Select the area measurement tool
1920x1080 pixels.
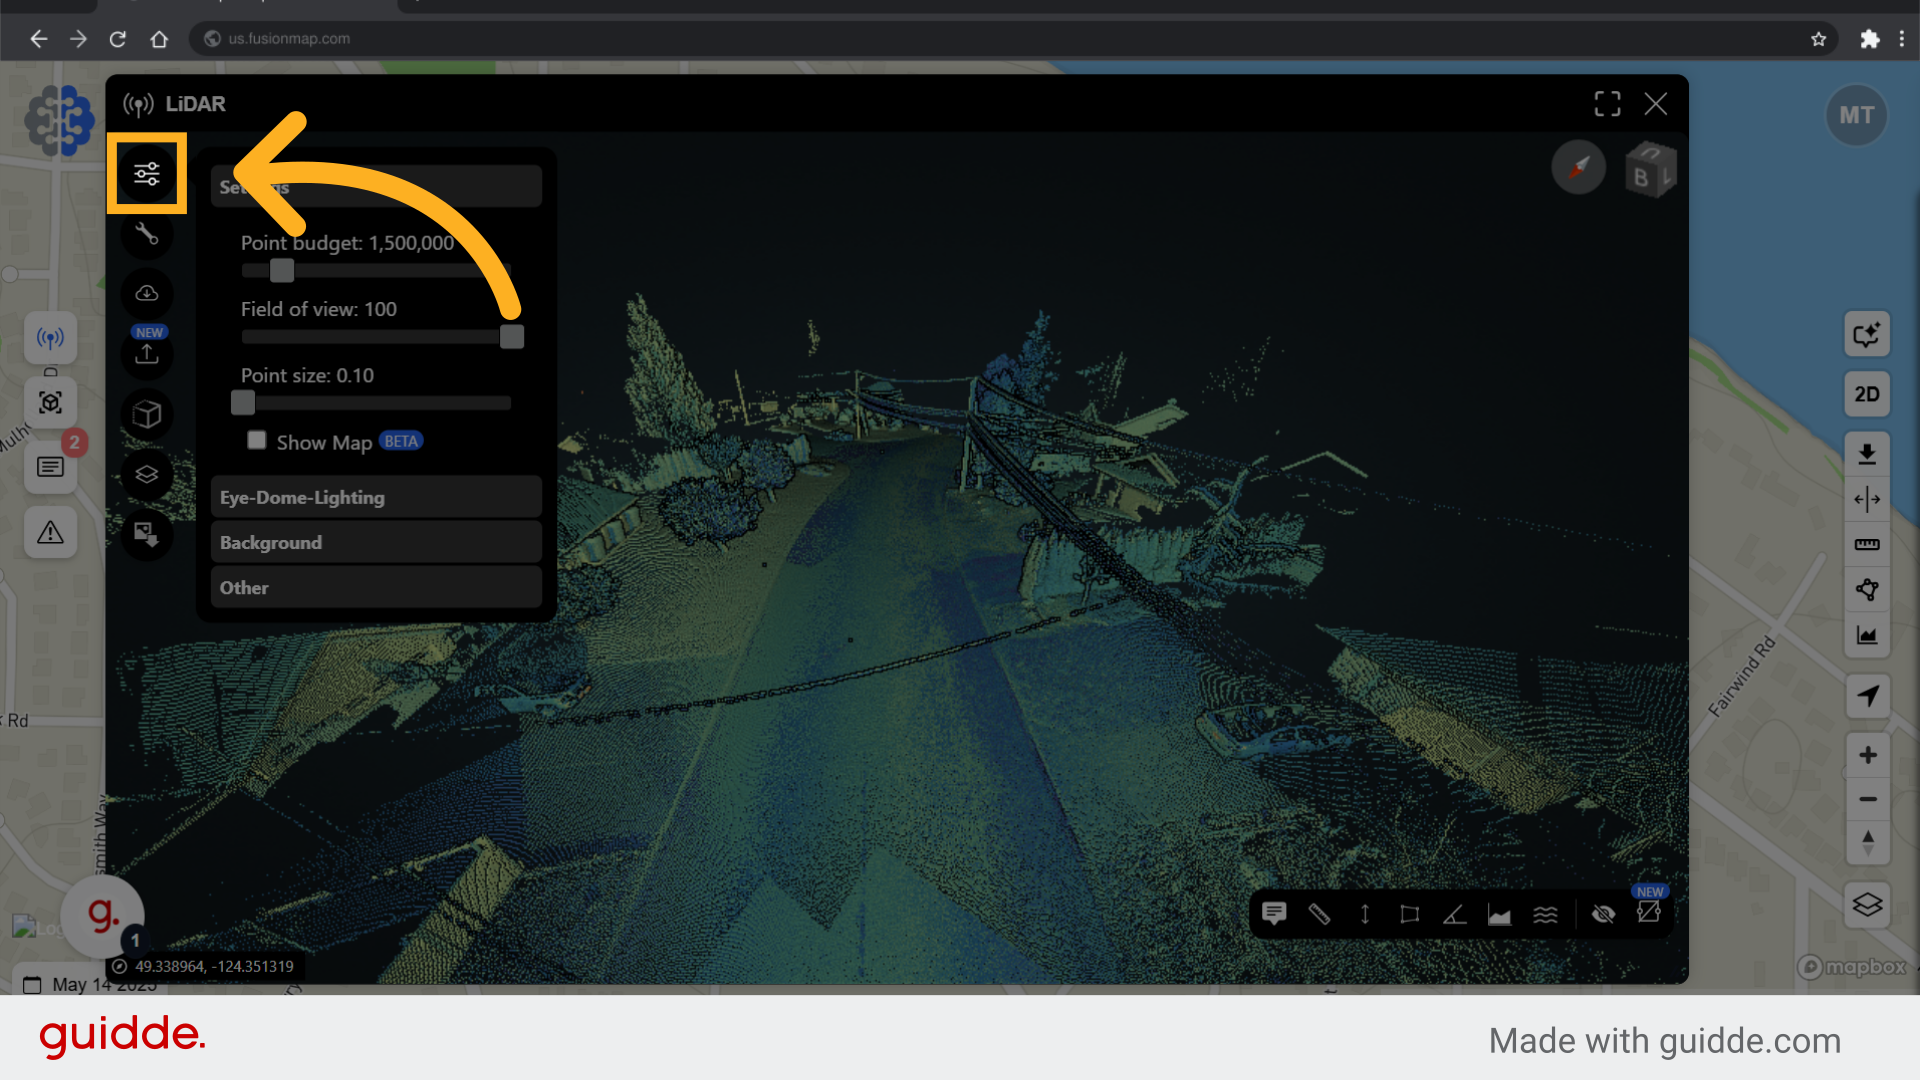(x=1409, y=914)
